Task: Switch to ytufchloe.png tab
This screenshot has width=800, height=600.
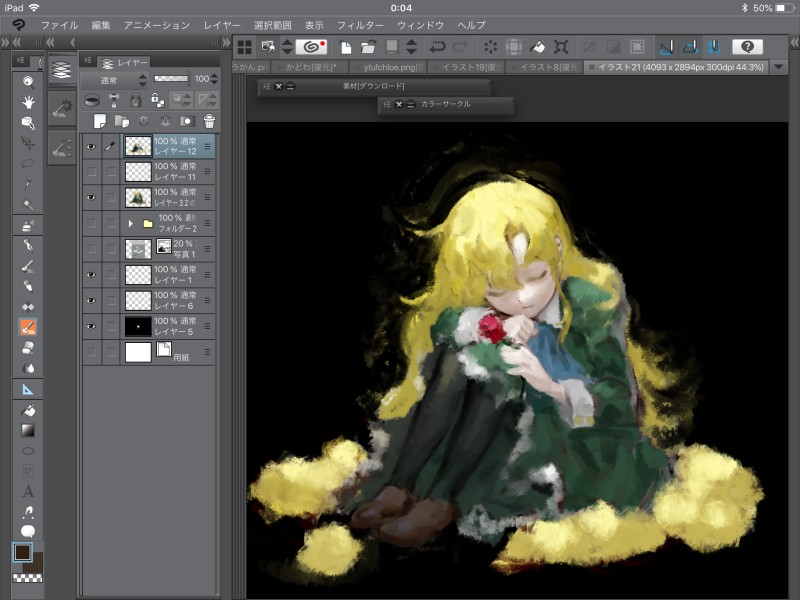Action: pos(390,67)
